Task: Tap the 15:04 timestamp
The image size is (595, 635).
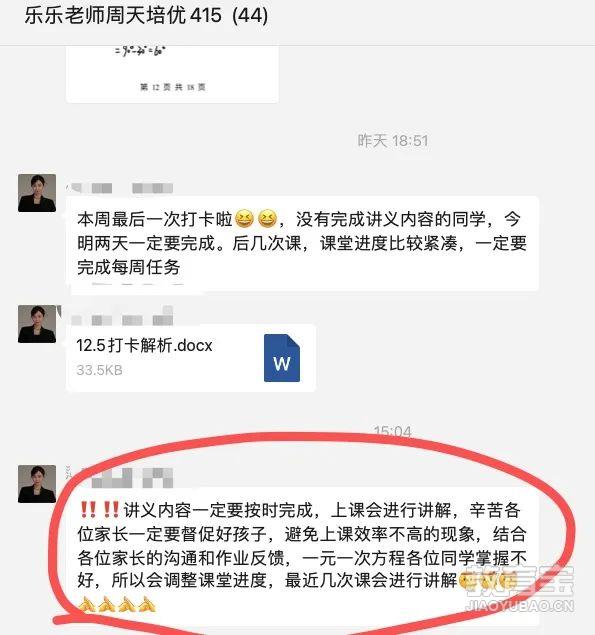Action: tap(392, 432)
